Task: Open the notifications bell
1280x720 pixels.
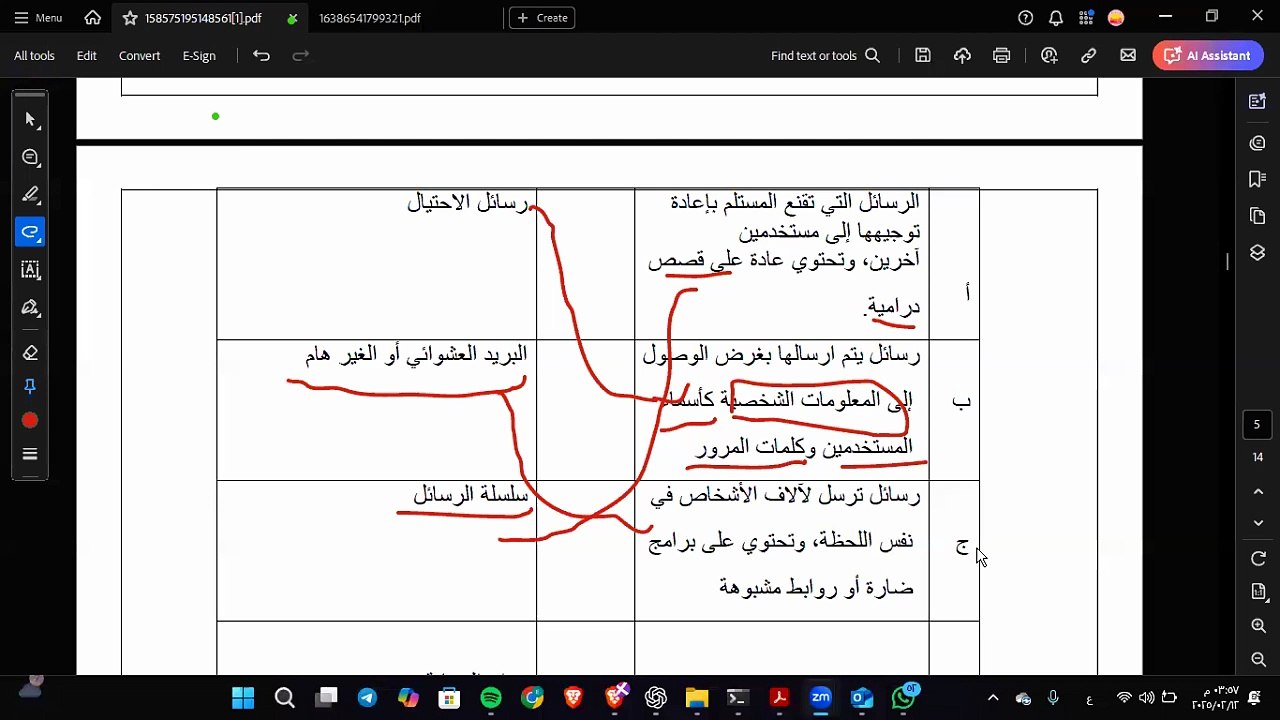Action: [1056, 18]
